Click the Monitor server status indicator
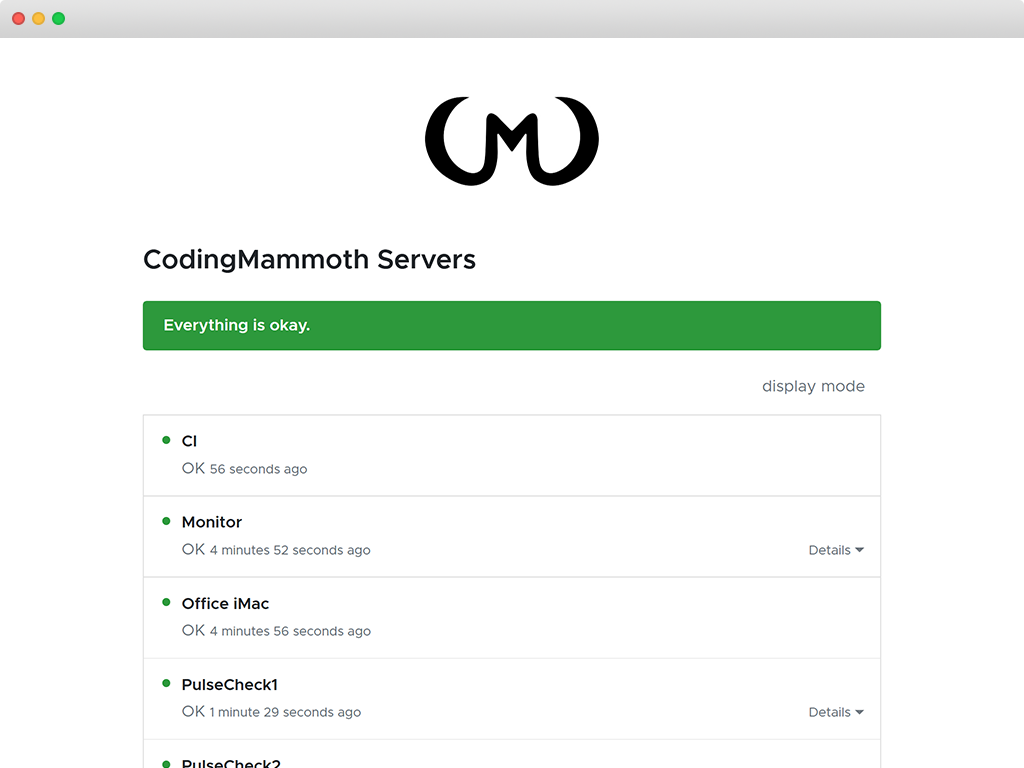The image size is (1024, 768). [x=167, y=521]
